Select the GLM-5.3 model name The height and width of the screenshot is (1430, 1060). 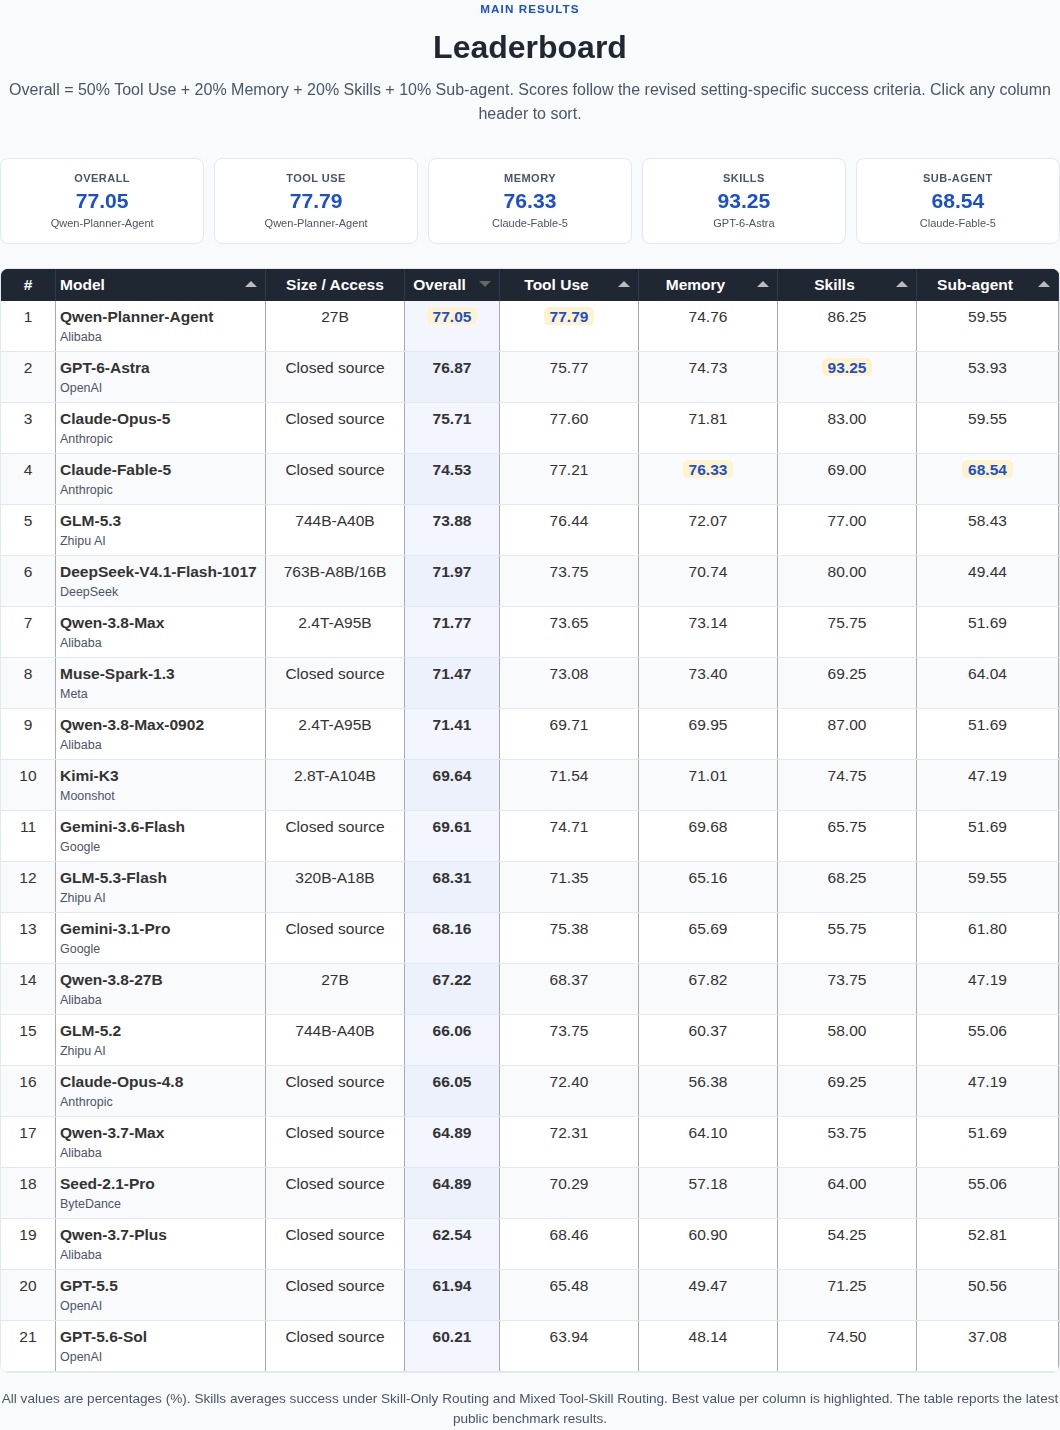click(90, 521)
